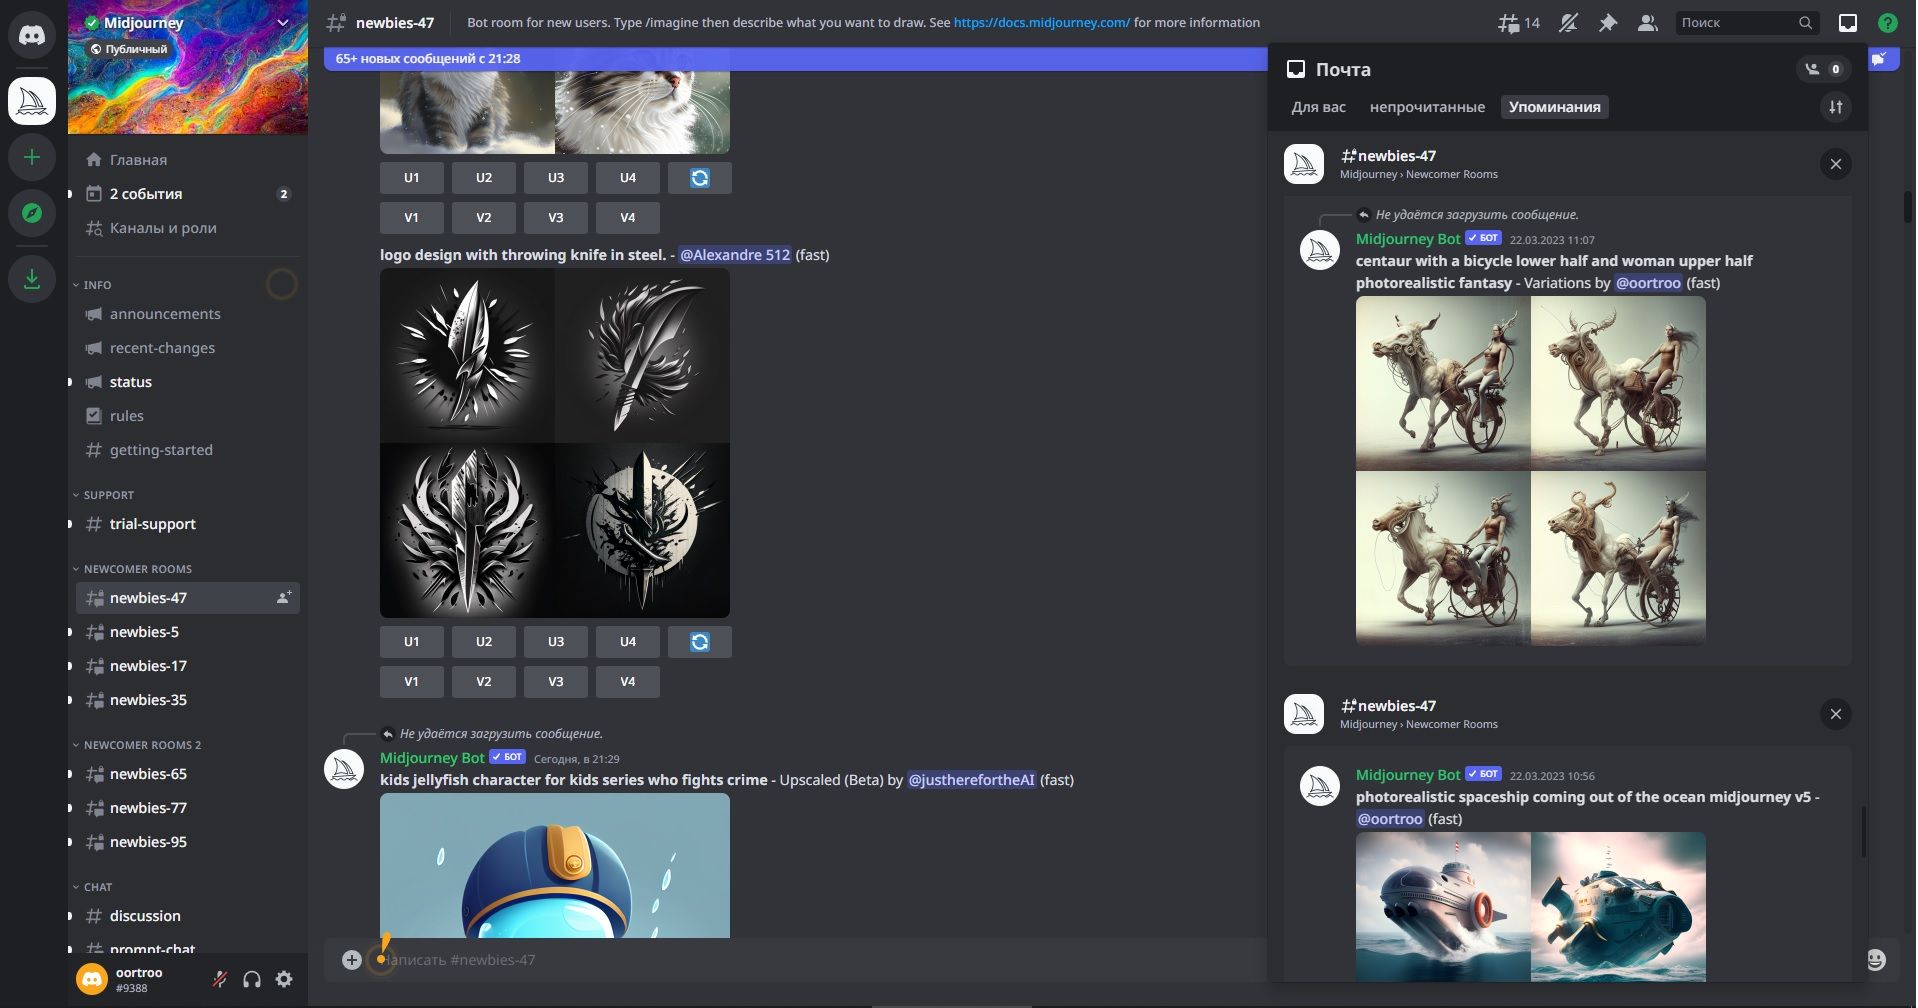1918x1008 pixels.
Task: Collapse the NEWCOMER ROOMS category
Action: tap(137, 569)
